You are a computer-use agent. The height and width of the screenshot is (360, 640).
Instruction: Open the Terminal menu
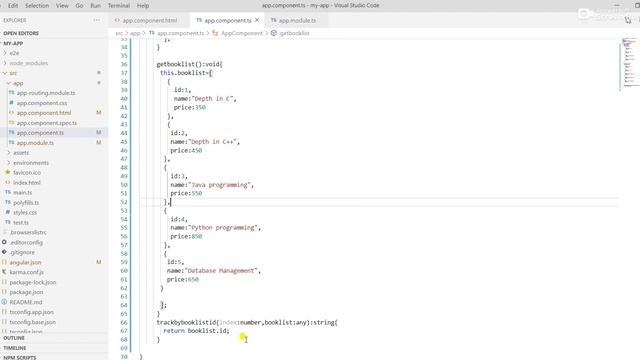[119, 6]
